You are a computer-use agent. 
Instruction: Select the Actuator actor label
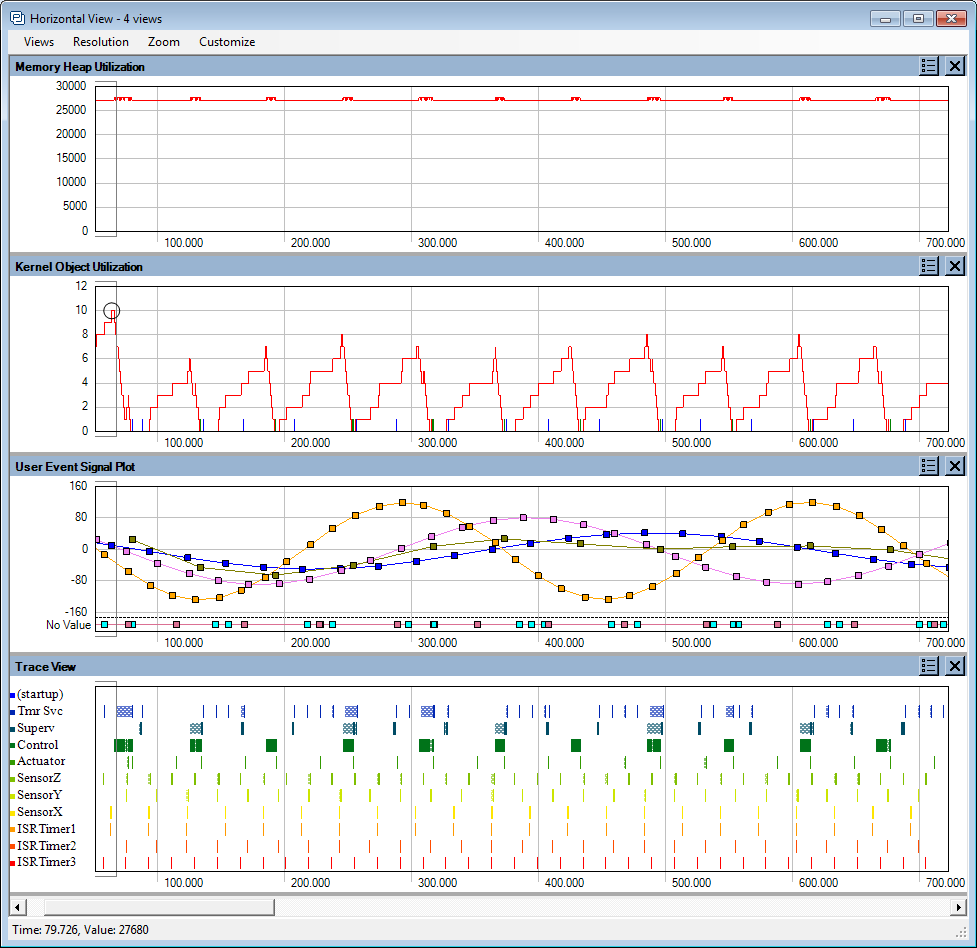pos(41,761)
